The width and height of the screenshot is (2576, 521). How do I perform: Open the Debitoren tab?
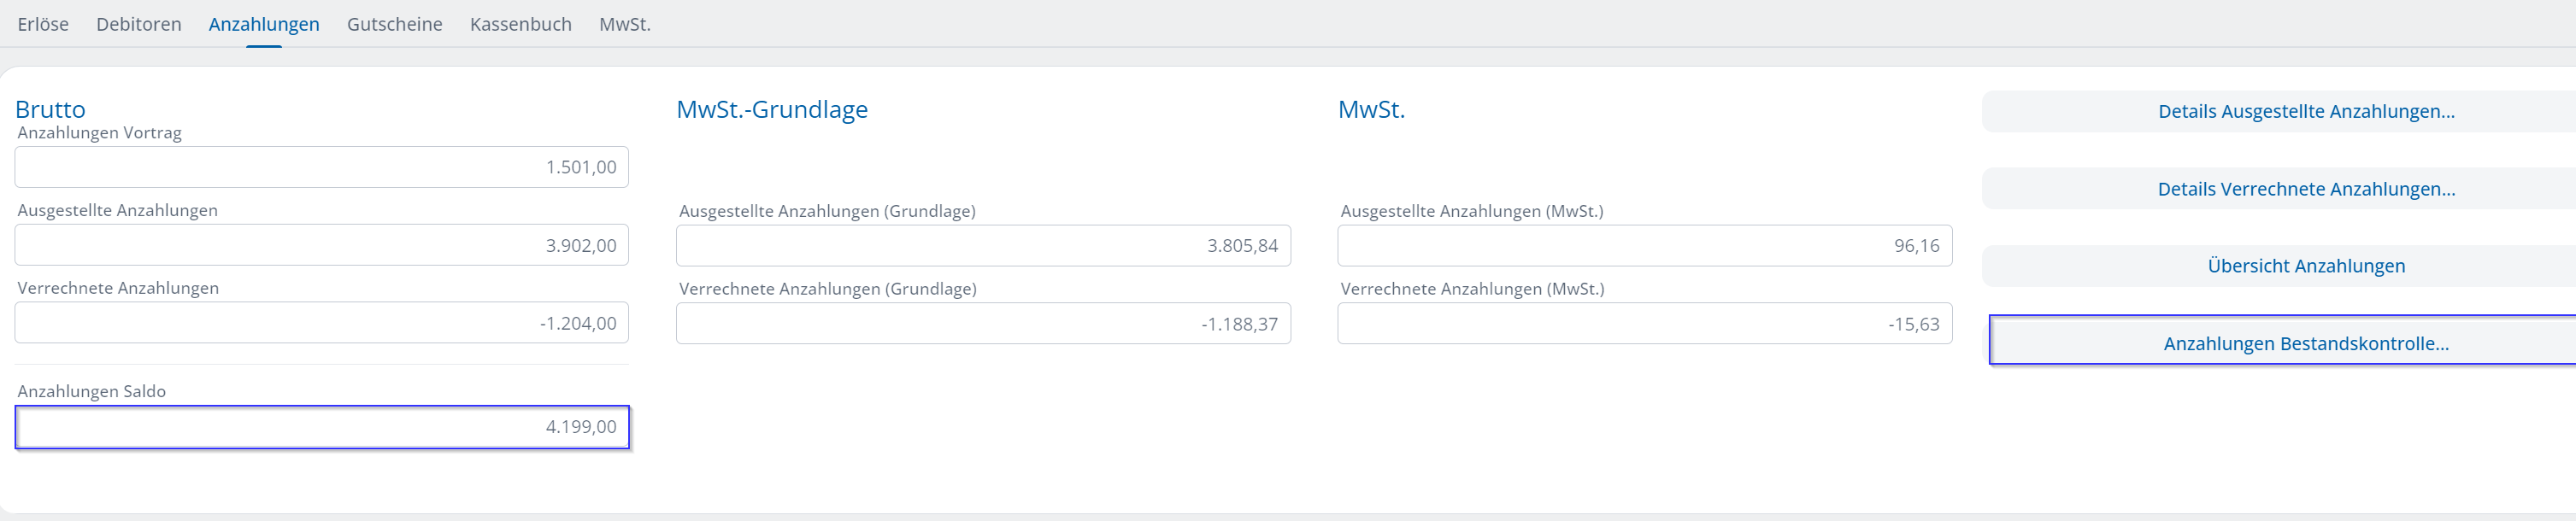click(x=139, y=24)
